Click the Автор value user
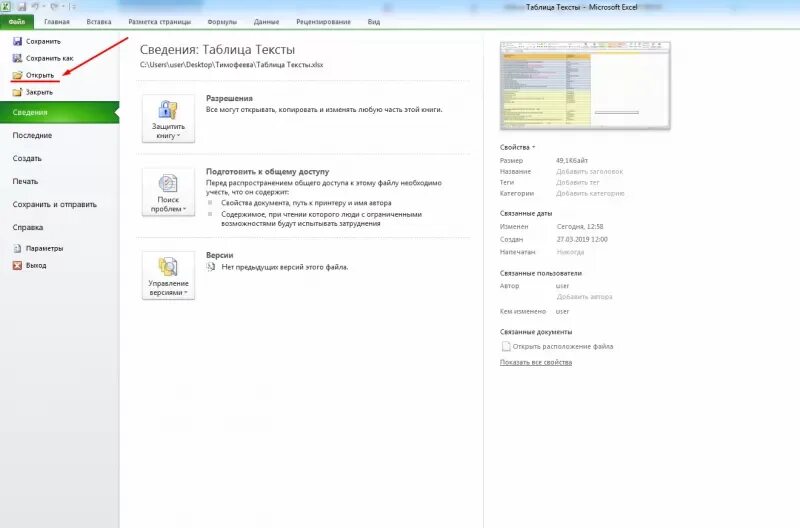 (x=562, y=286)
